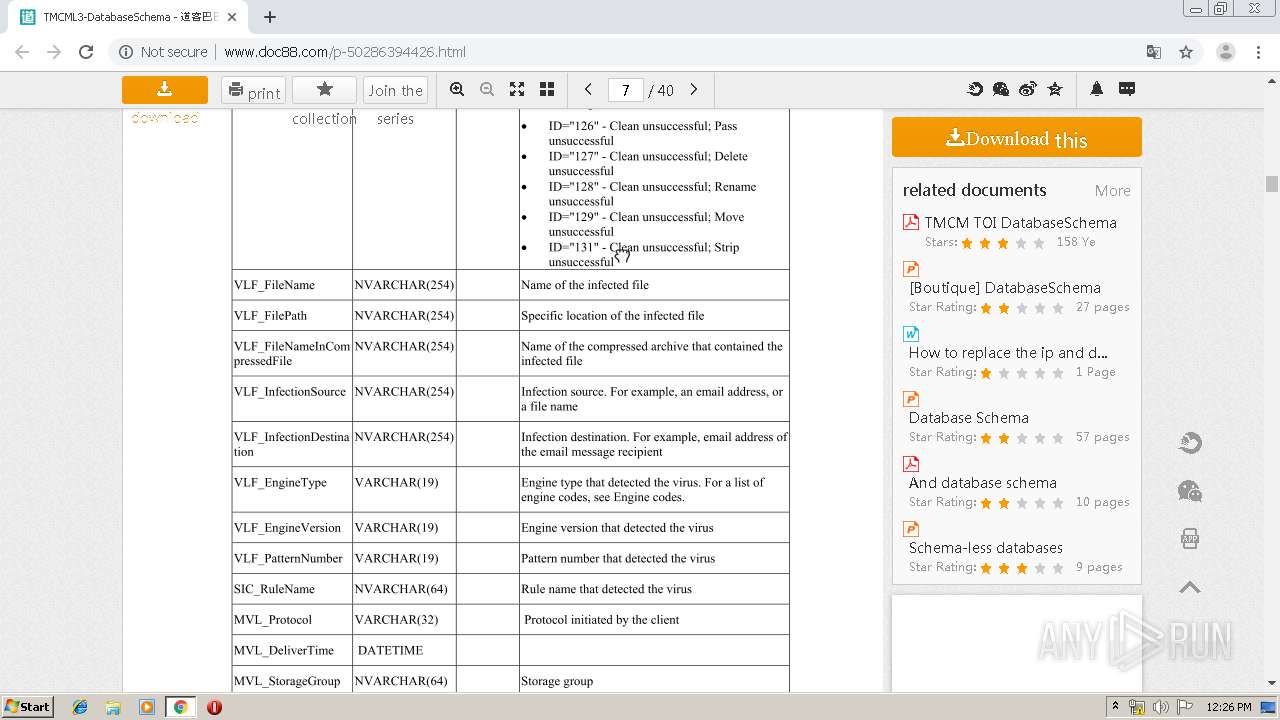Click the floating app/mobile icon on the right side

tap(1190, 539)
